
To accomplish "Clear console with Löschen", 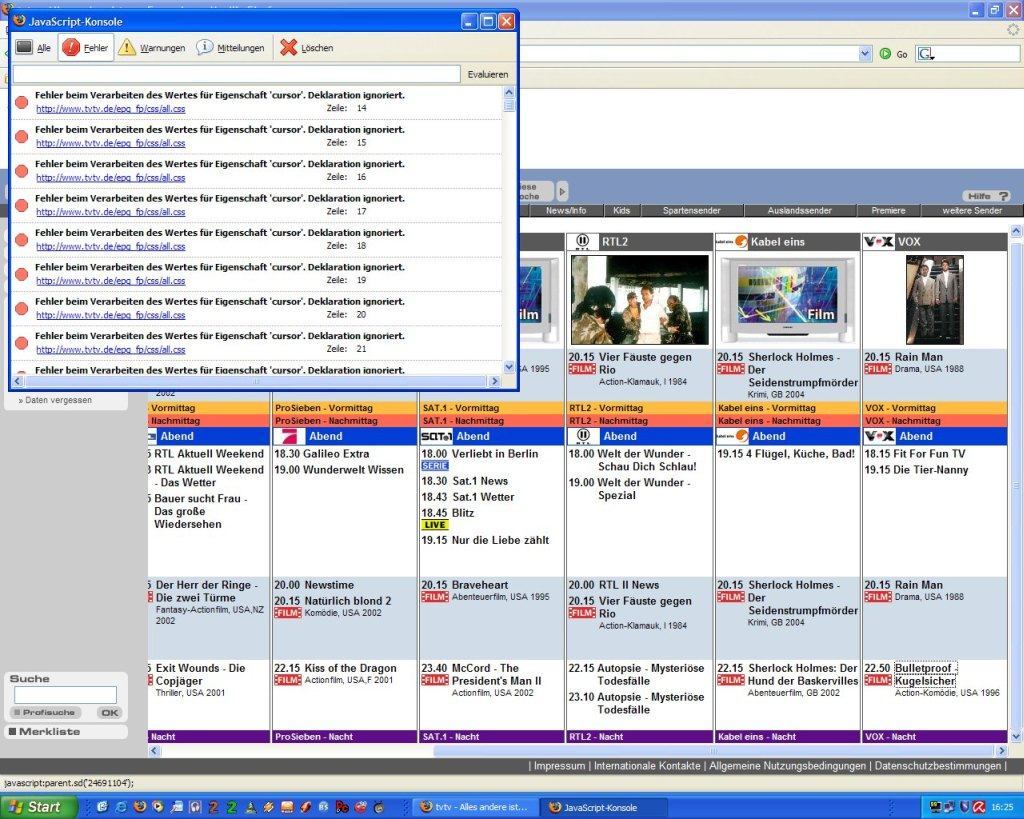I will [x=307, y=48].
